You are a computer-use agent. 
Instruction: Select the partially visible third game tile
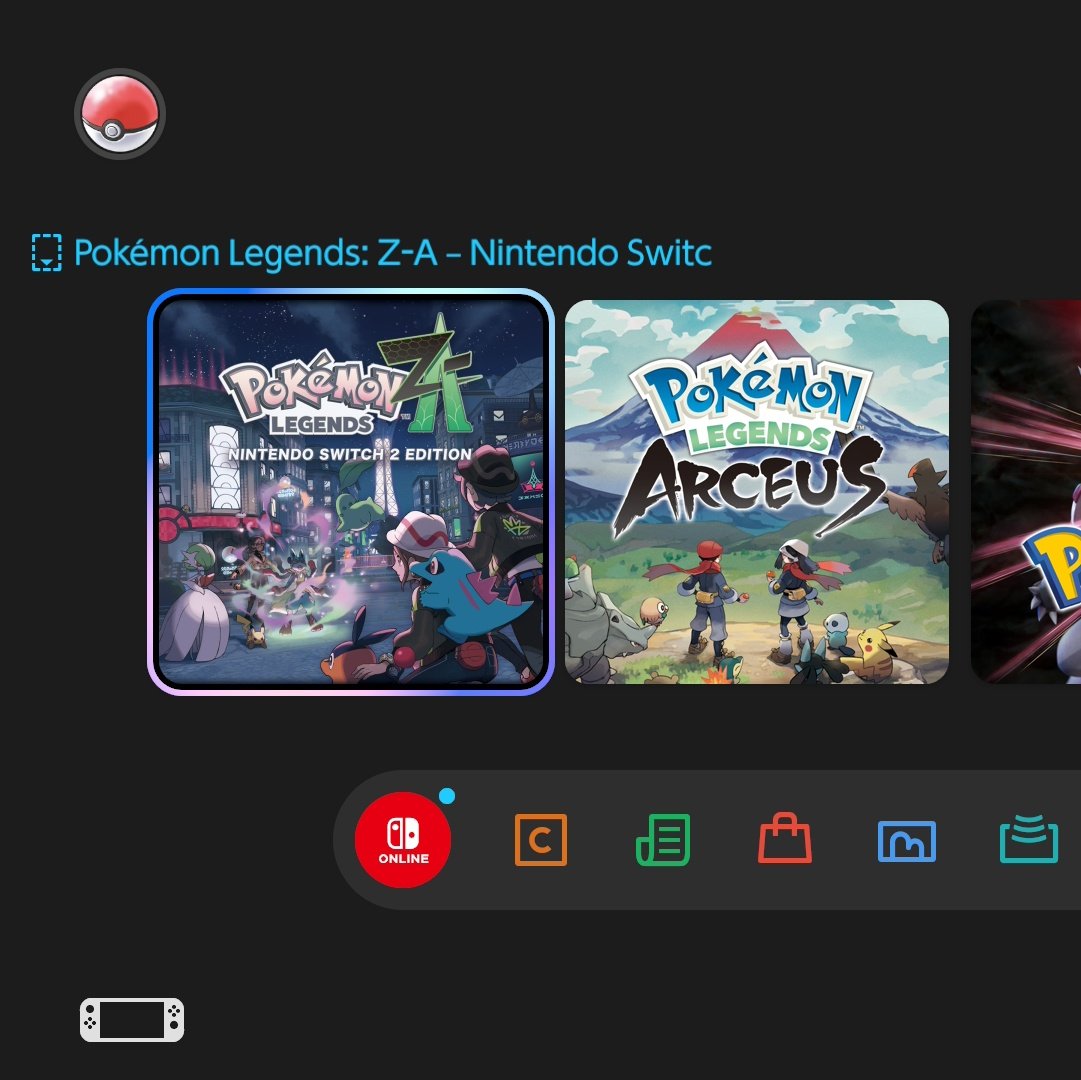(x=1026, y=492)
